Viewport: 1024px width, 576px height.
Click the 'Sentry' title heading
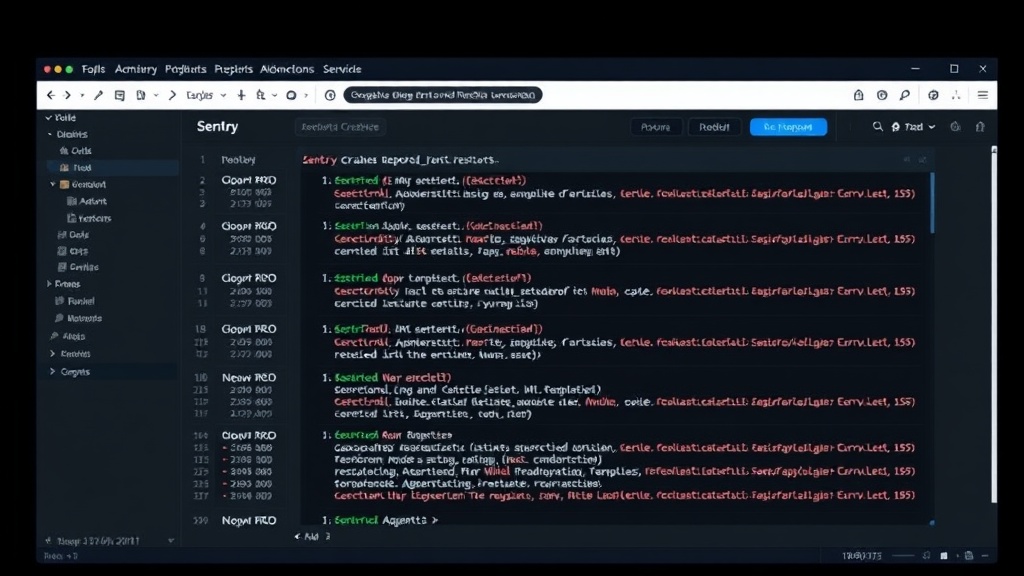pyautogui.click(x=217, y=127)
